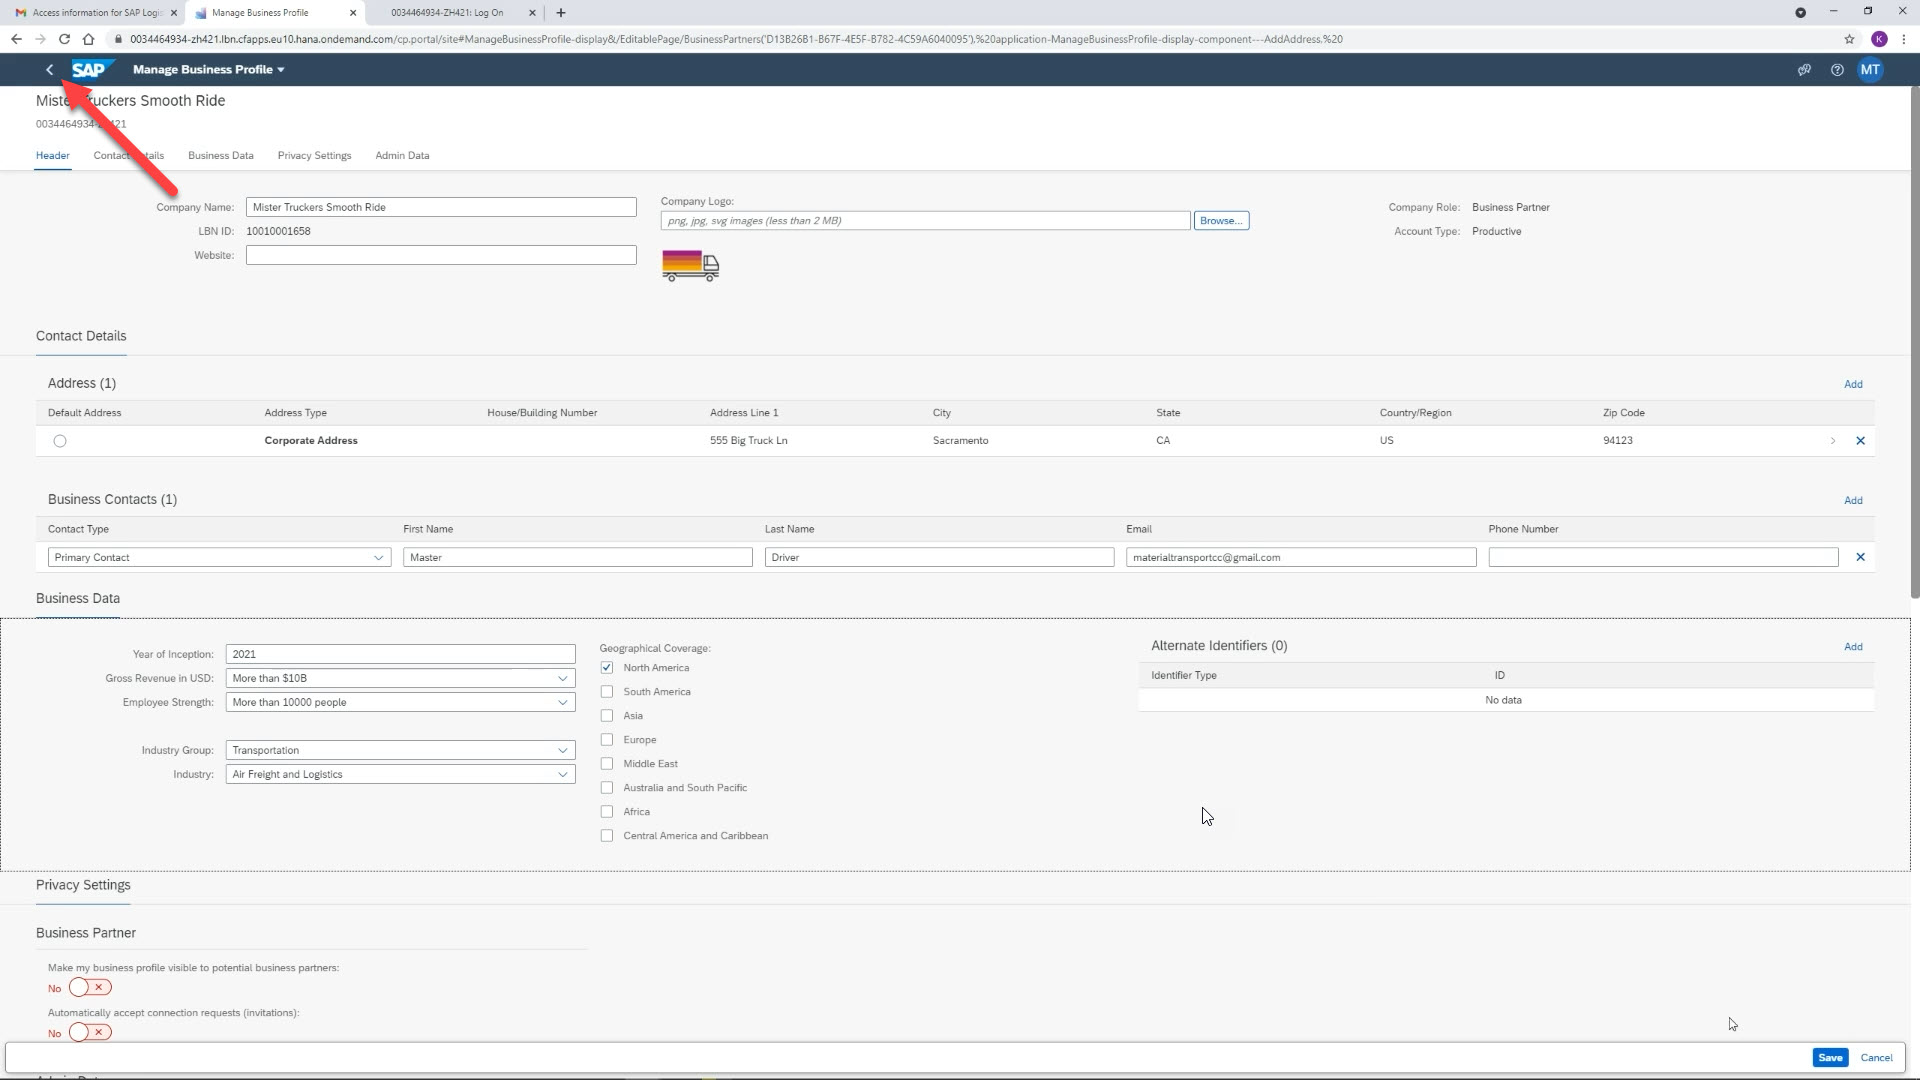The width and height of the screenshot is (1920, 1080).
Task: Click the Company Name input field
Action: [441, 207]
